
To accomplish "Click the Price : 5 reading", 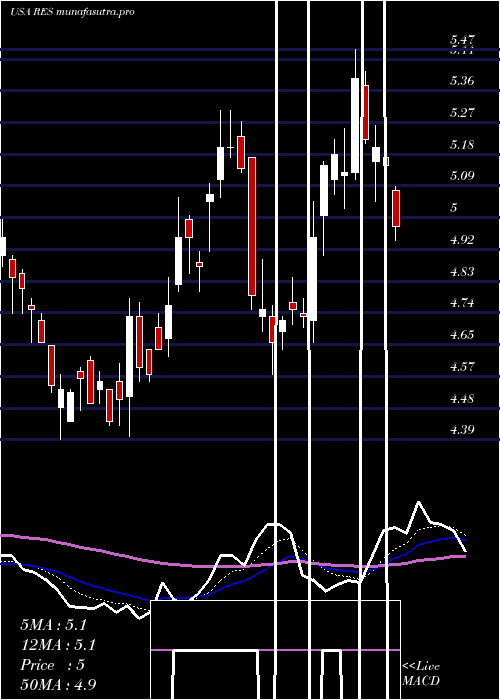I will [x=53, y=665].
